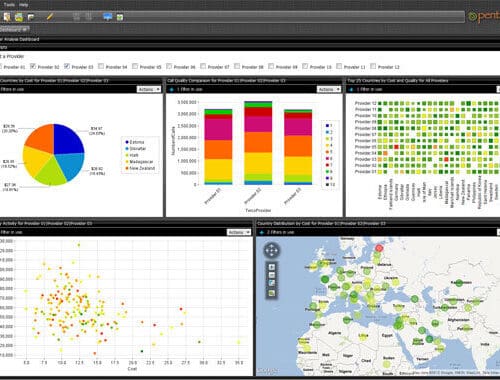Click the Provider 01 stacked bar

(x=218, y=147)
